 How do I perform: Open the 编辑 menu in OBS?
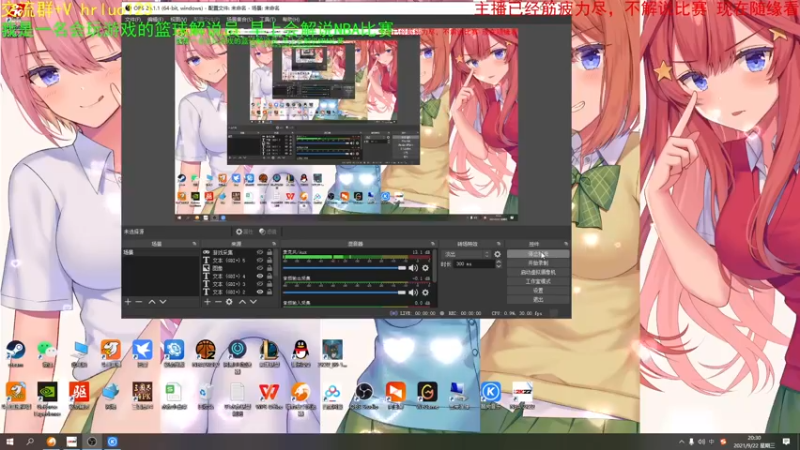[x=155, y=19]
